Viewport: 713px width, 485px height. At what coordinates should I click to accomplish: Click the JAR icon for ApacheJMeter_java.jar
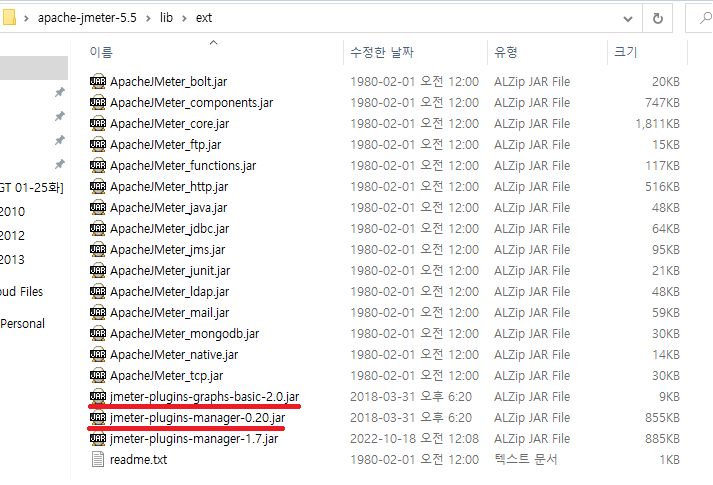tap(98, 207)
